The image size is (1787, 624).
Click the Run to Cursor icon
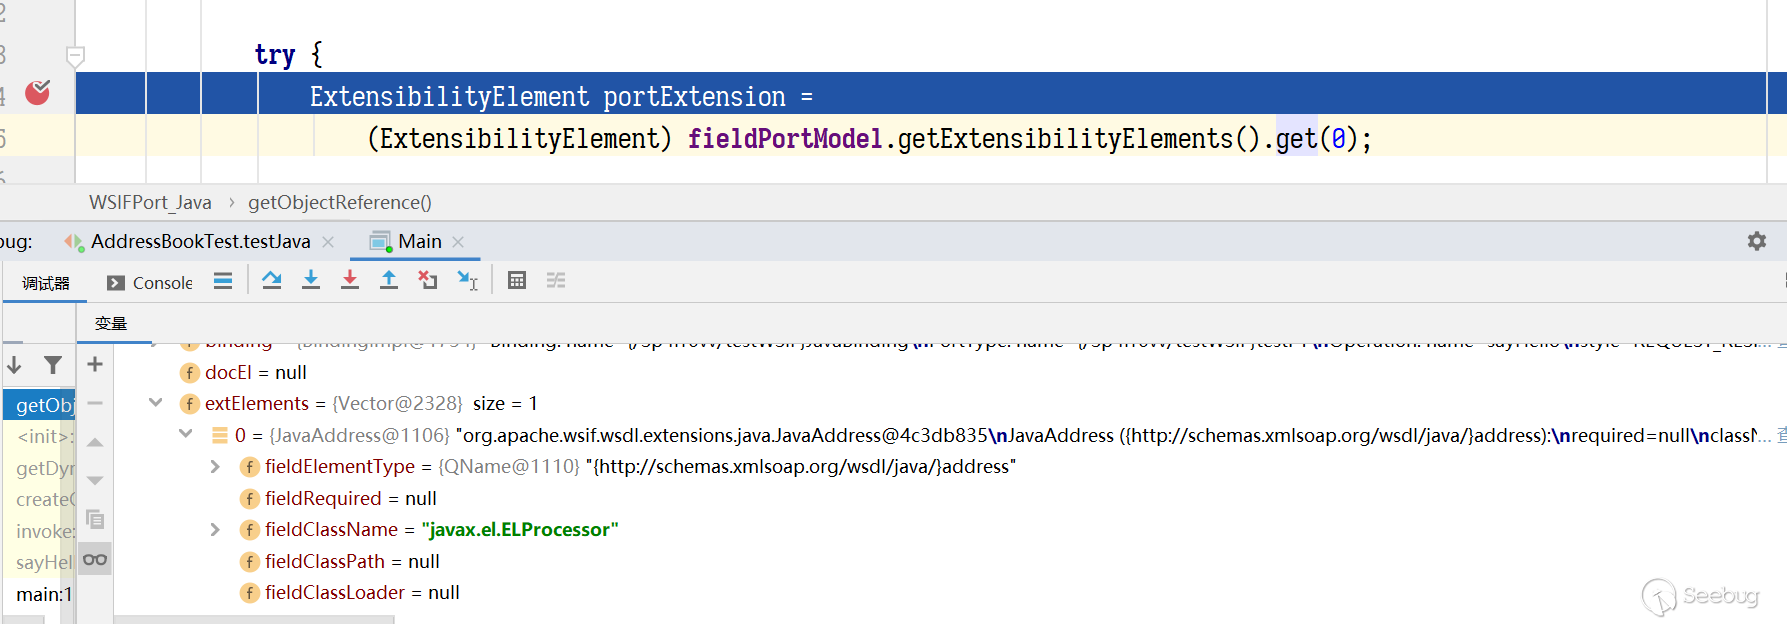click(x=467, y=281)
